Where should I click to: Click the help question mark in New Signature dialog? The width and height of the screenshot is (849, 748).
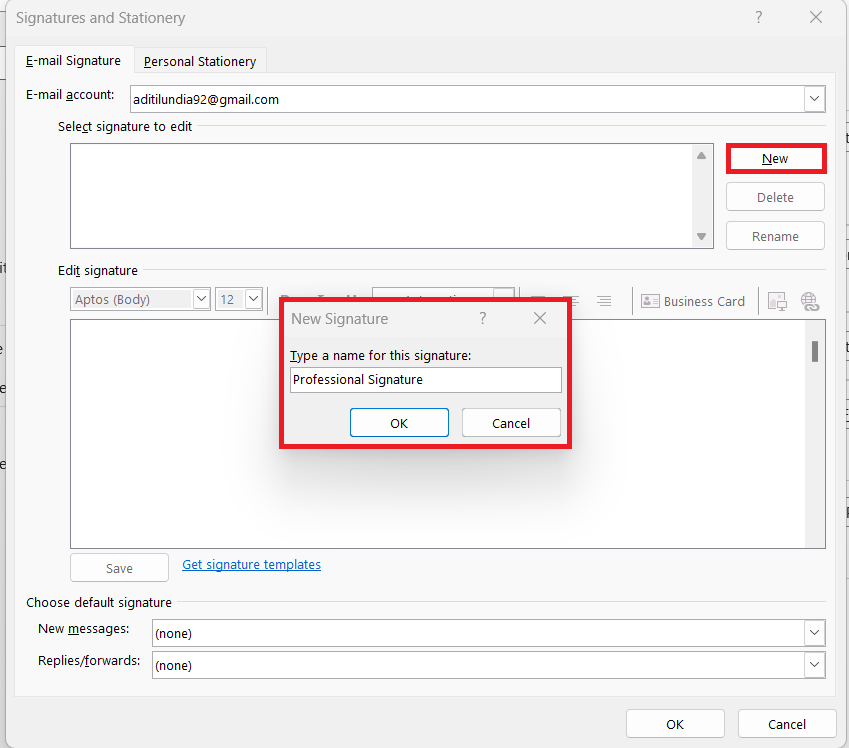click(x=482, y=318)
